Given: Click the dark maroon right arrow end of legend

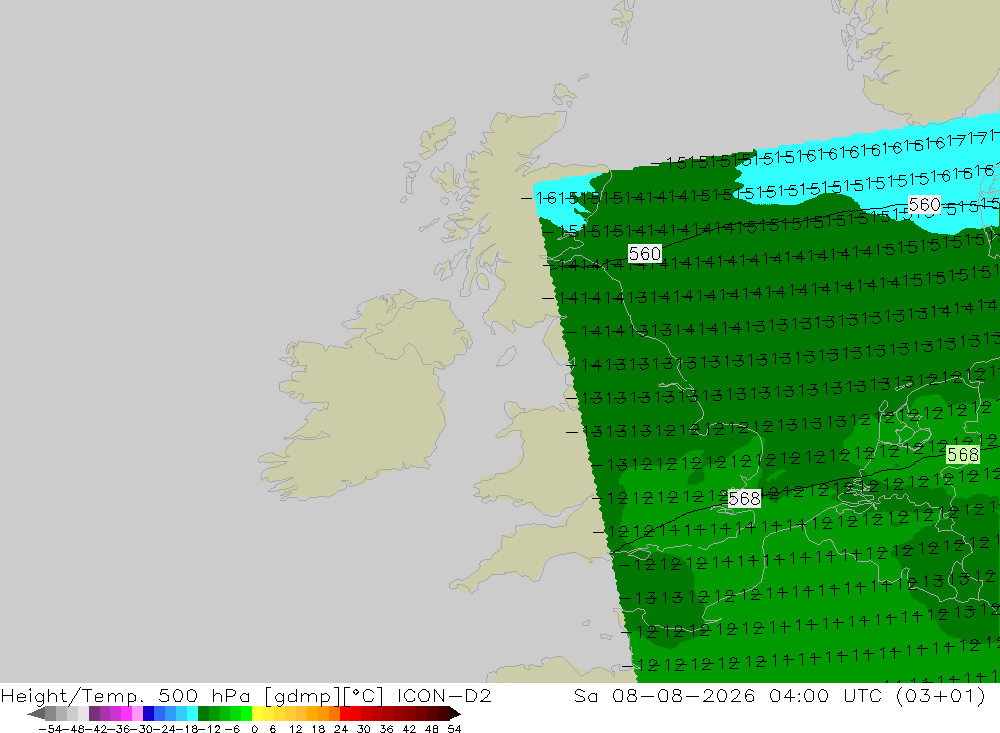Looking at the screenshot, I should pos(455,713).
